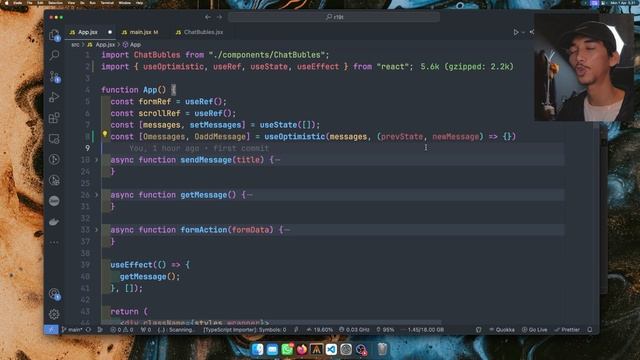Click the Scanning status bar item
This screenshot has width=640, height=360.
(175, 330)
